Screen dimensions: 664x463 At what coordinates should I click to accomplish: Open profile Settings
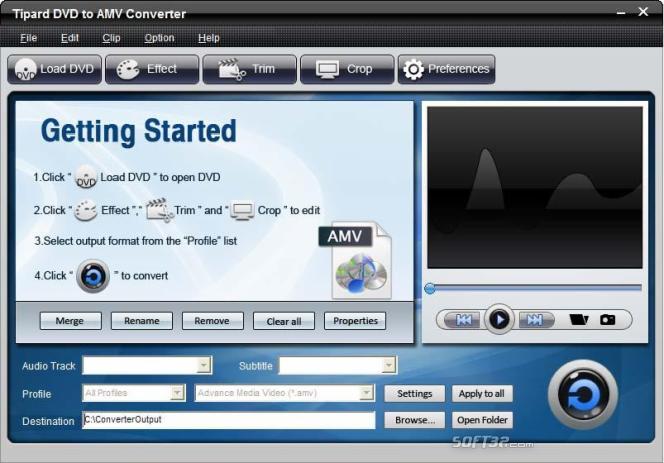(x=415, y=394)
